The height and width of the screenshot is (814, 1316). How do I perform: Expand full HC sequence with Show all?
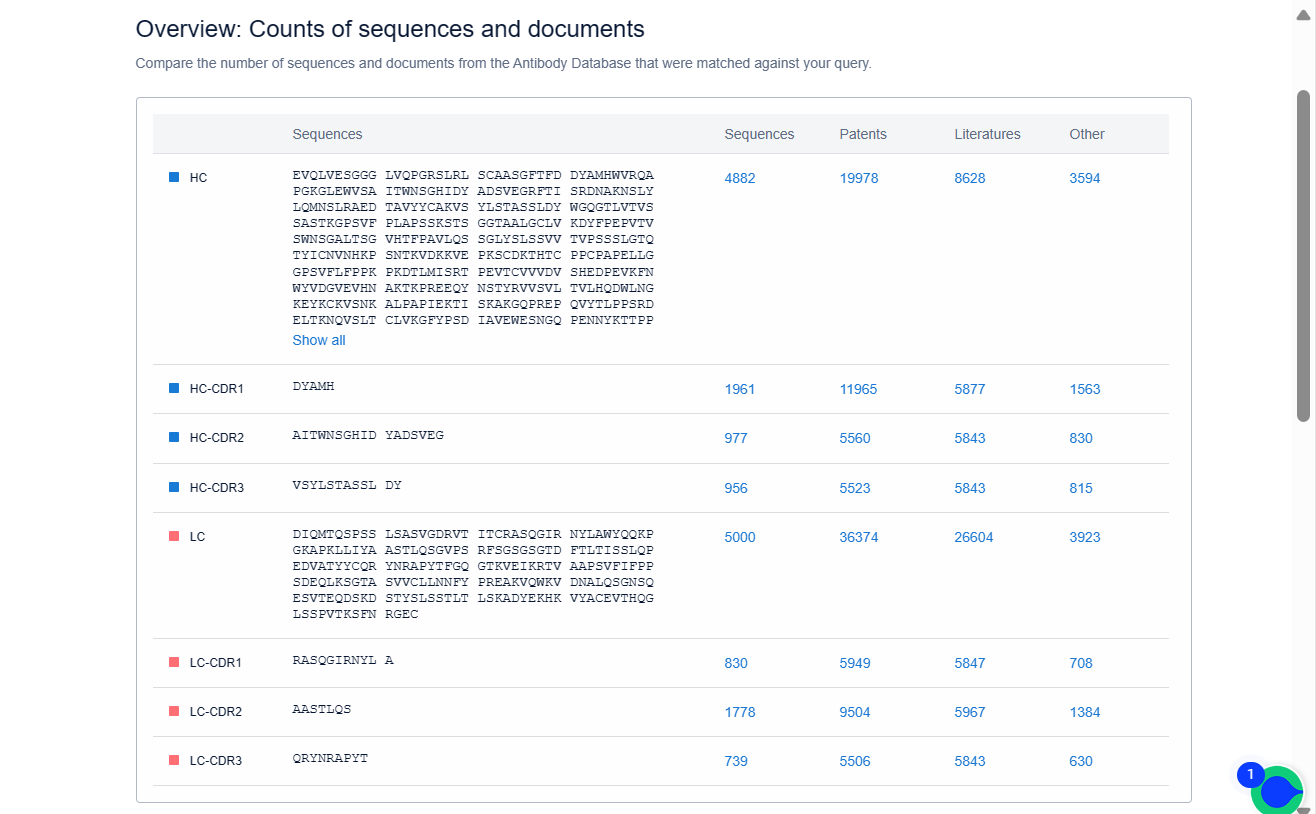(318, 340)
